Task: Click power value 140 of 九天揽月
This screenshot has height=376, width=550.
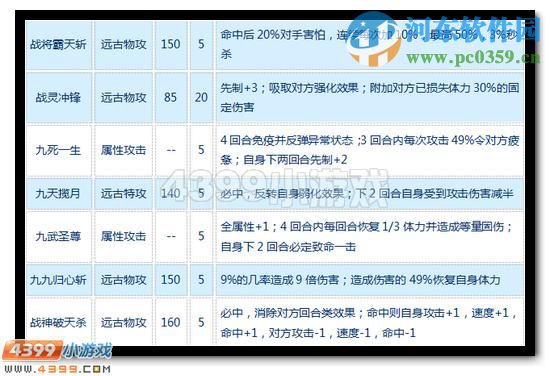Action: pyautogui.click(x=170, y=193)
